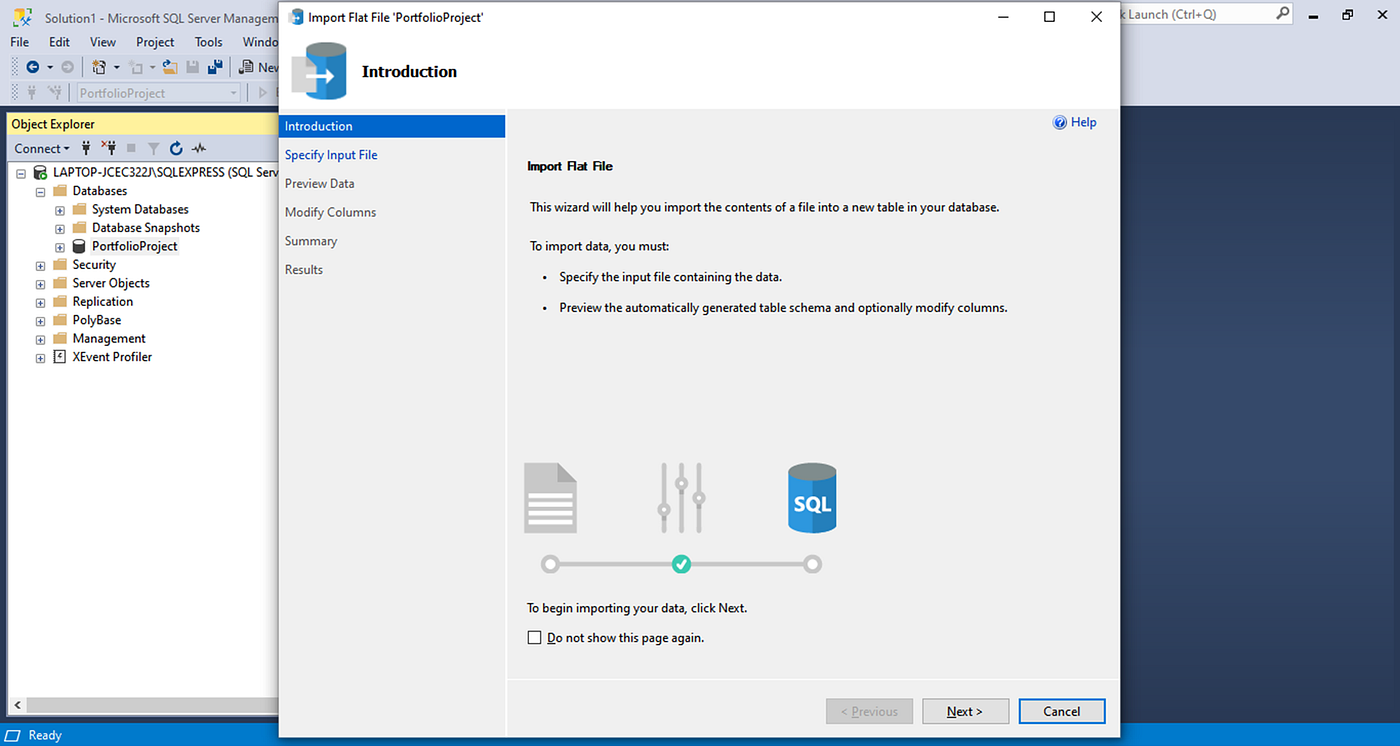Click the blue question-mark Help icon

tap(1060, 122)
